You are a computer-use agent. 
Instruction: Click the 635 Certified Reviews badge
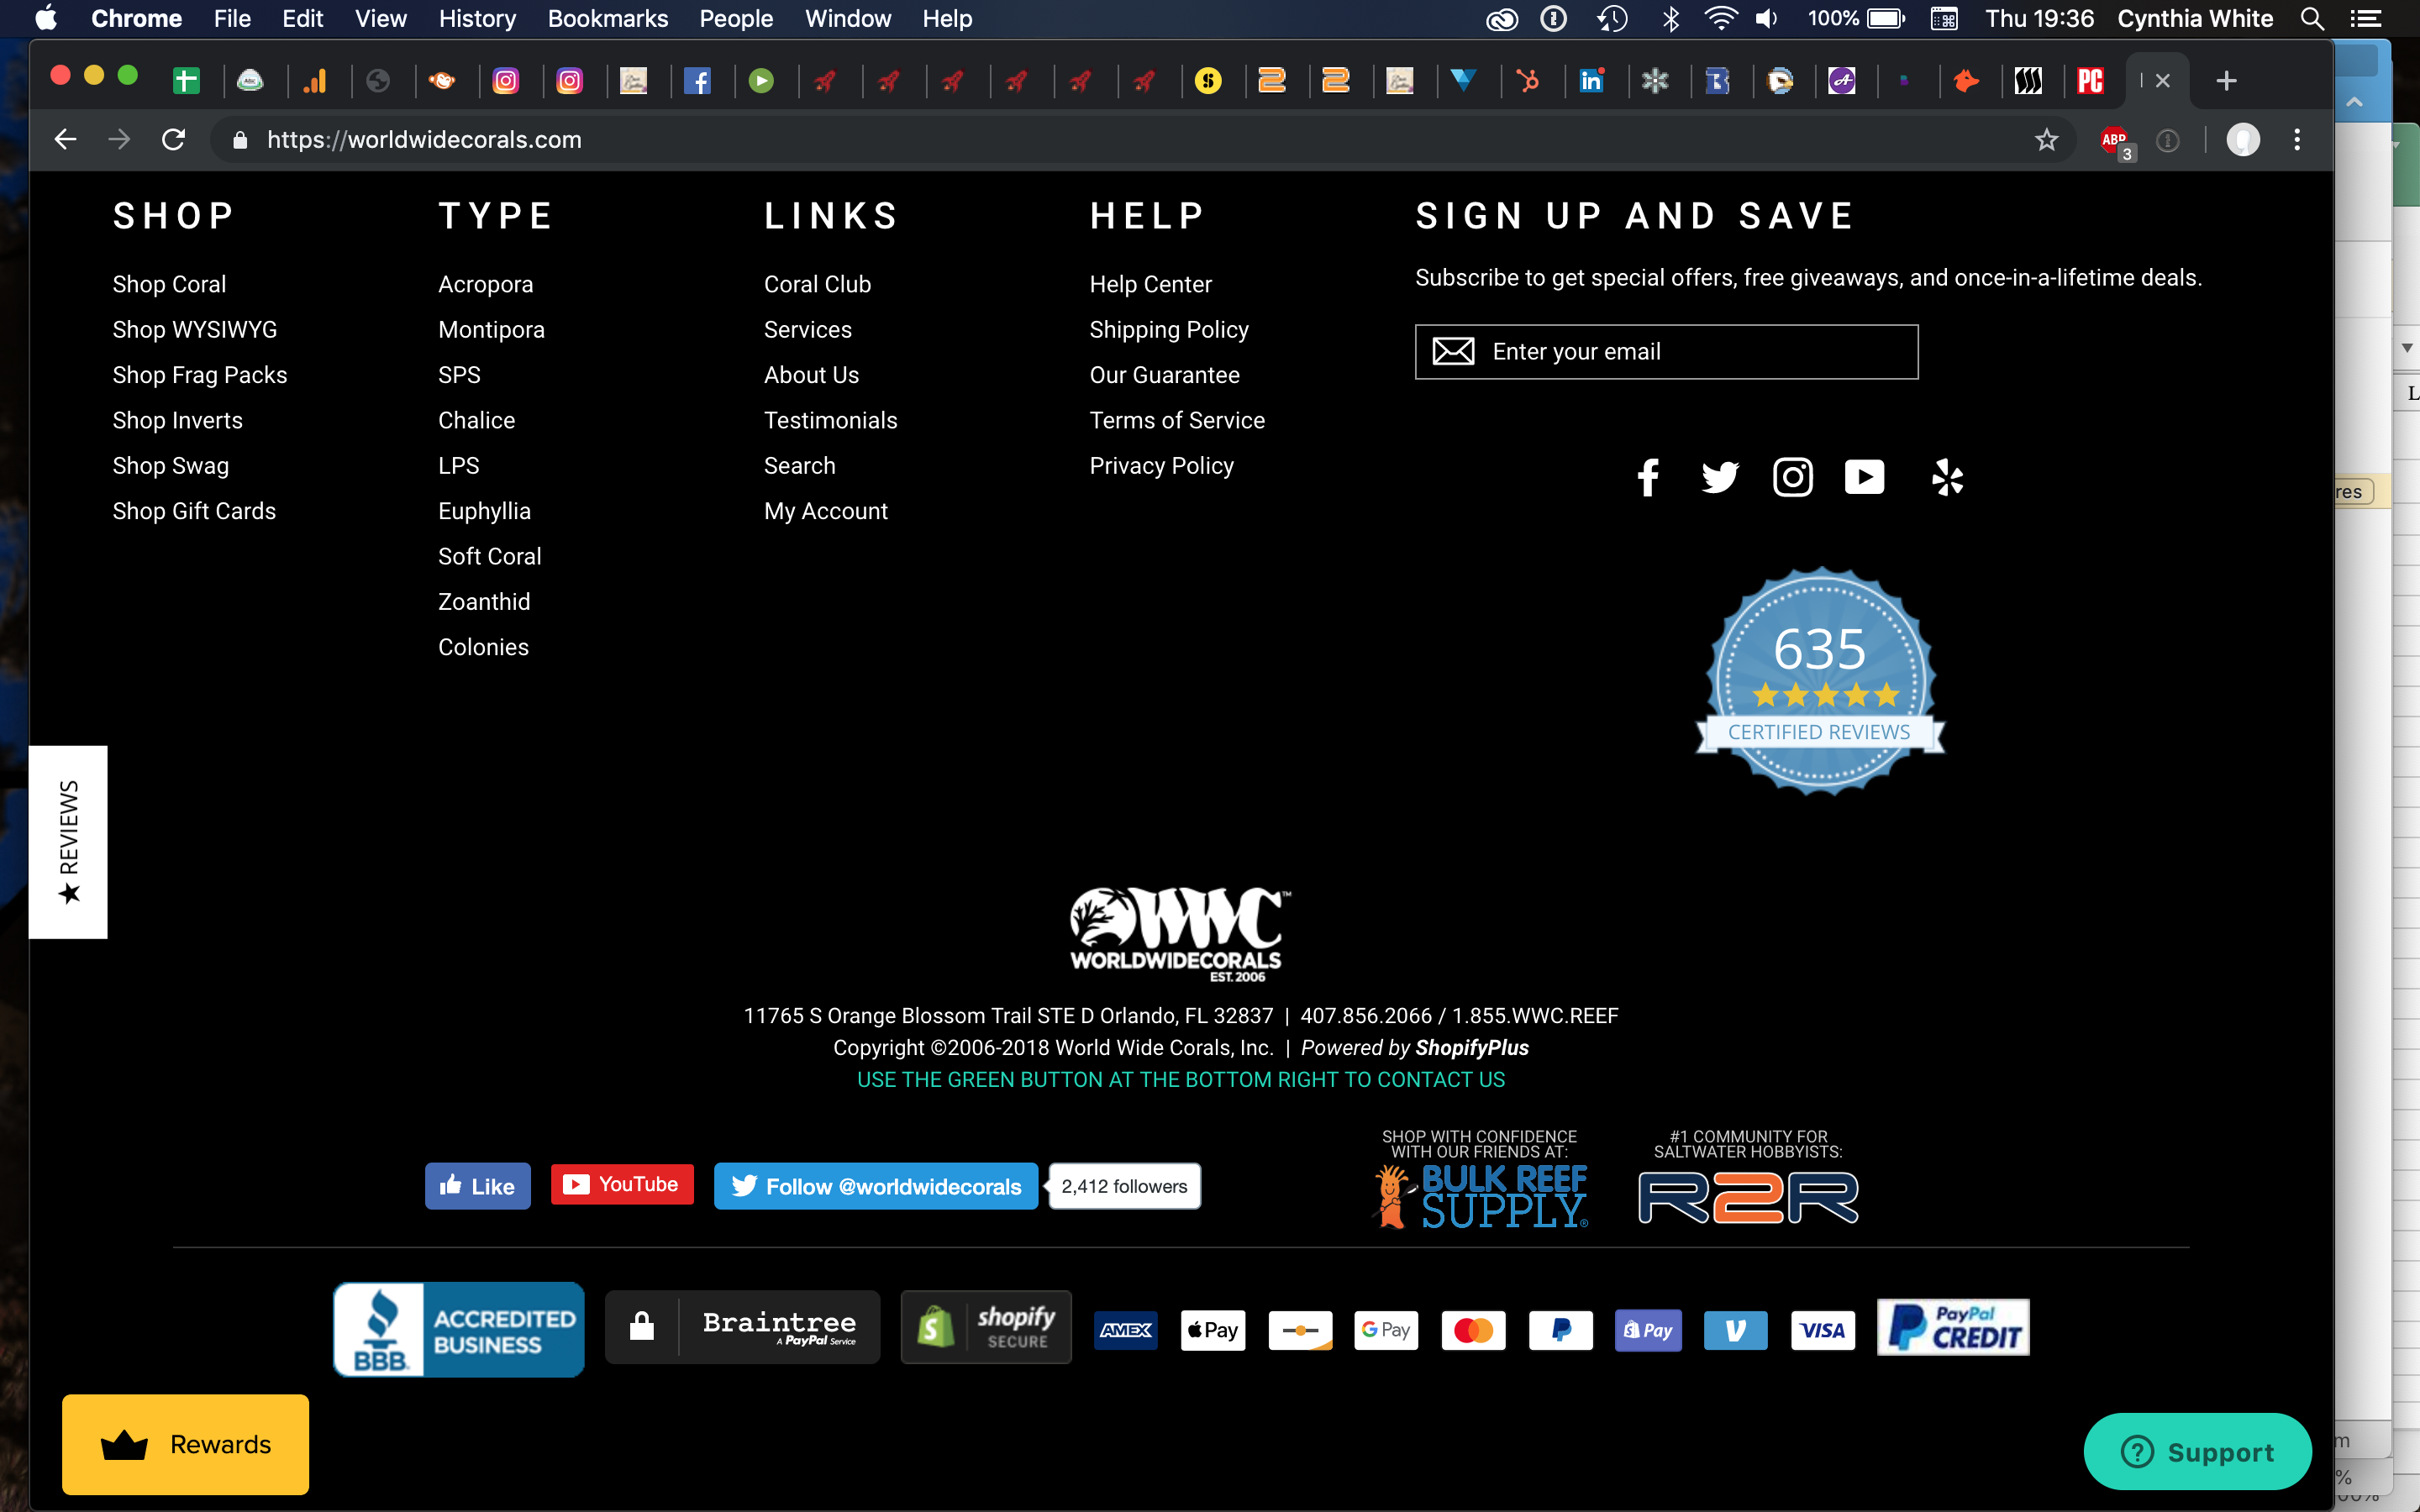point(1820,681)
